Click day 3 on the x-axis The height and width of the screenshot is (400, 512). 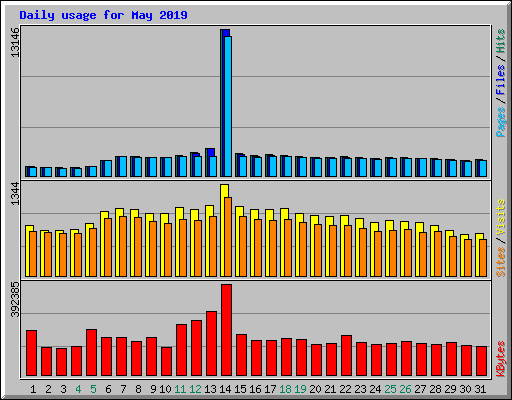pyautogui.click(x=63, y=389)
